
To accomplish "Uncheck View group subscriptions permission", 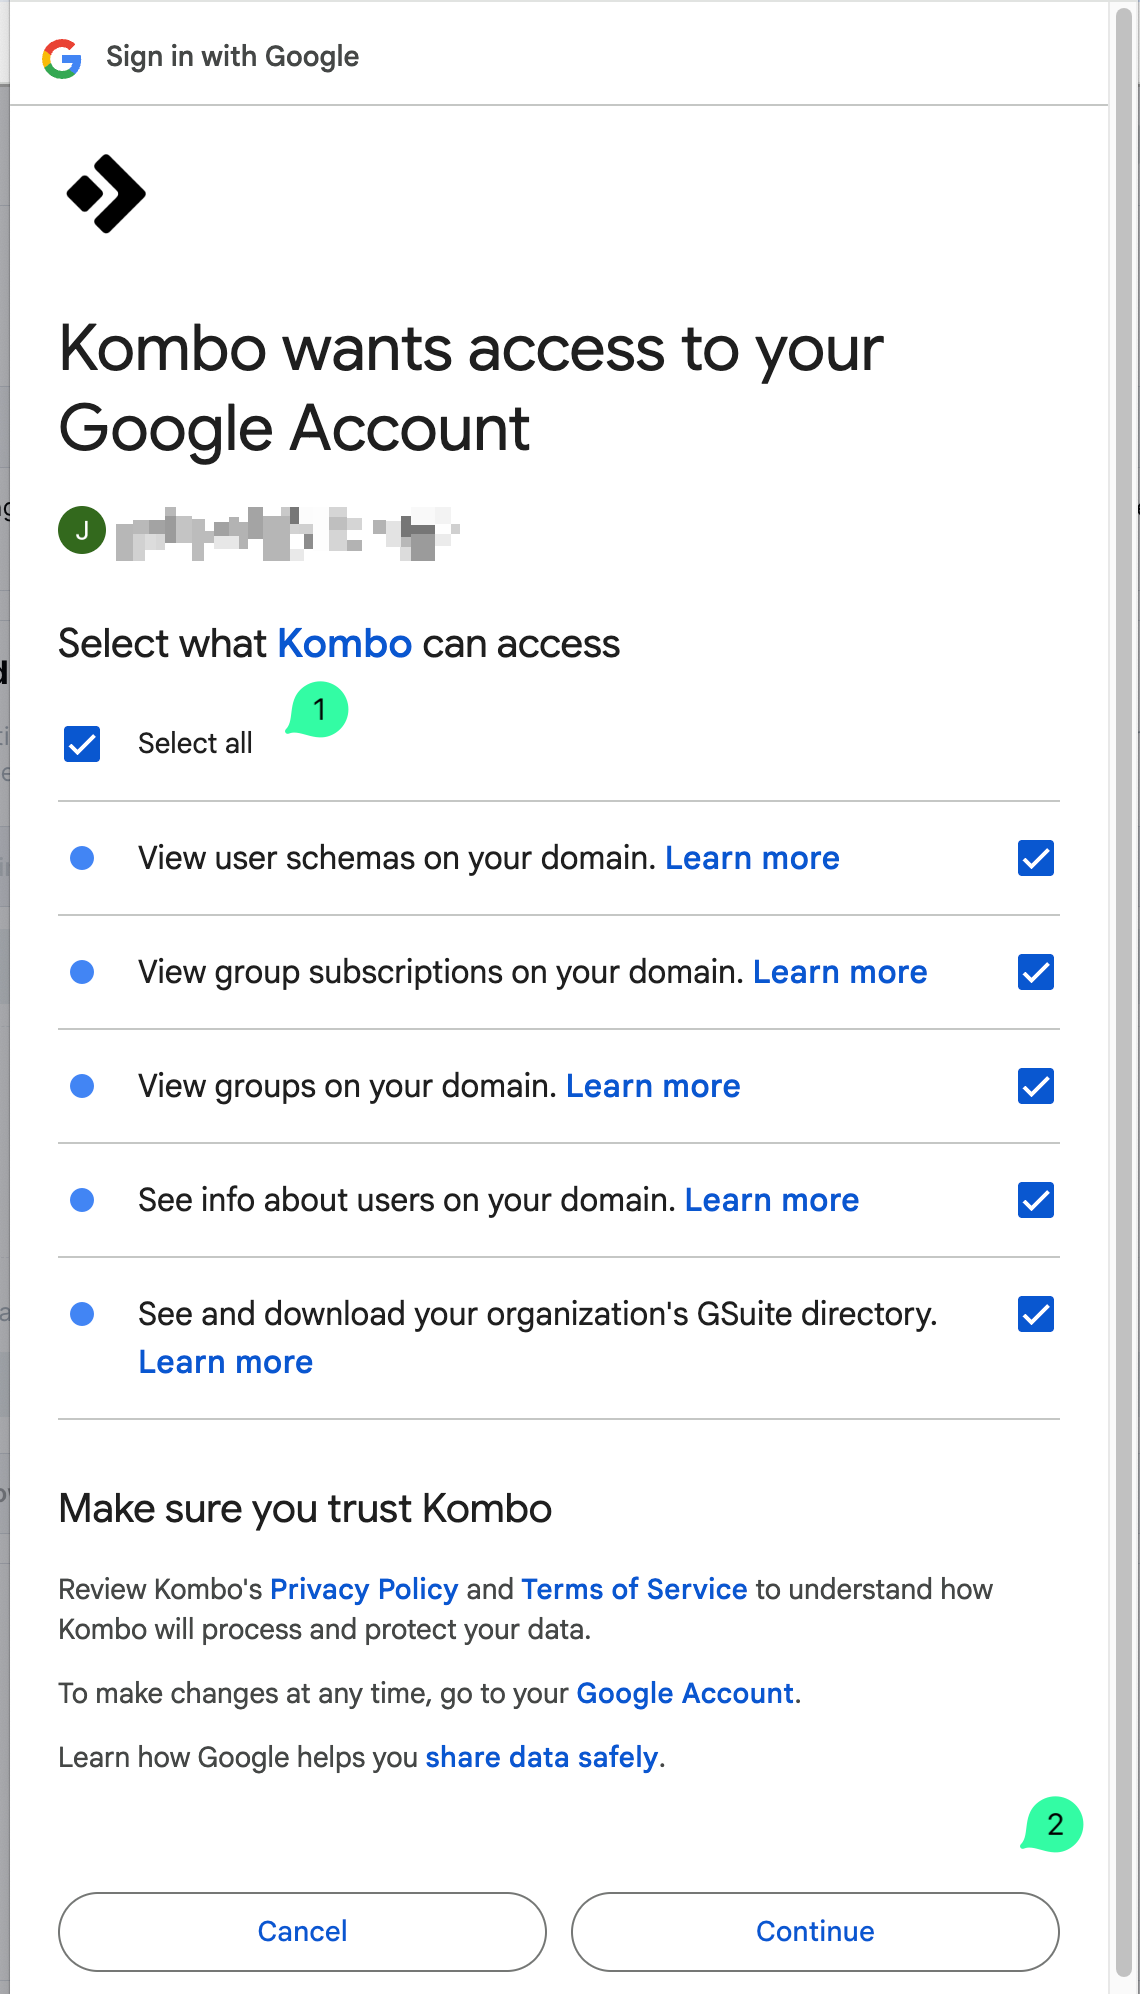I will coord(1036,972).
